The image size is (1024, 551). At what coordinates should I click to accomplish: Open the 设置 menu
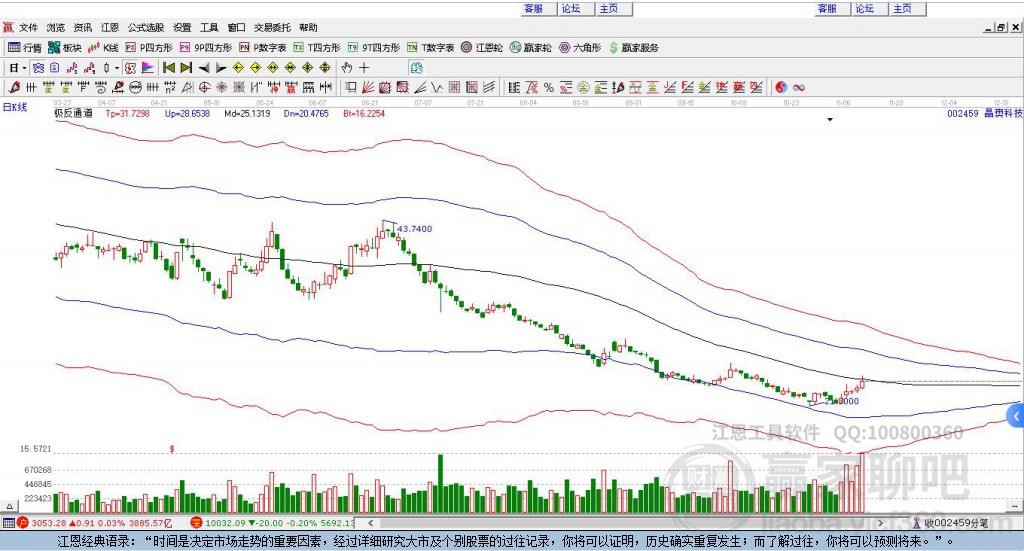tap(182, 27)
